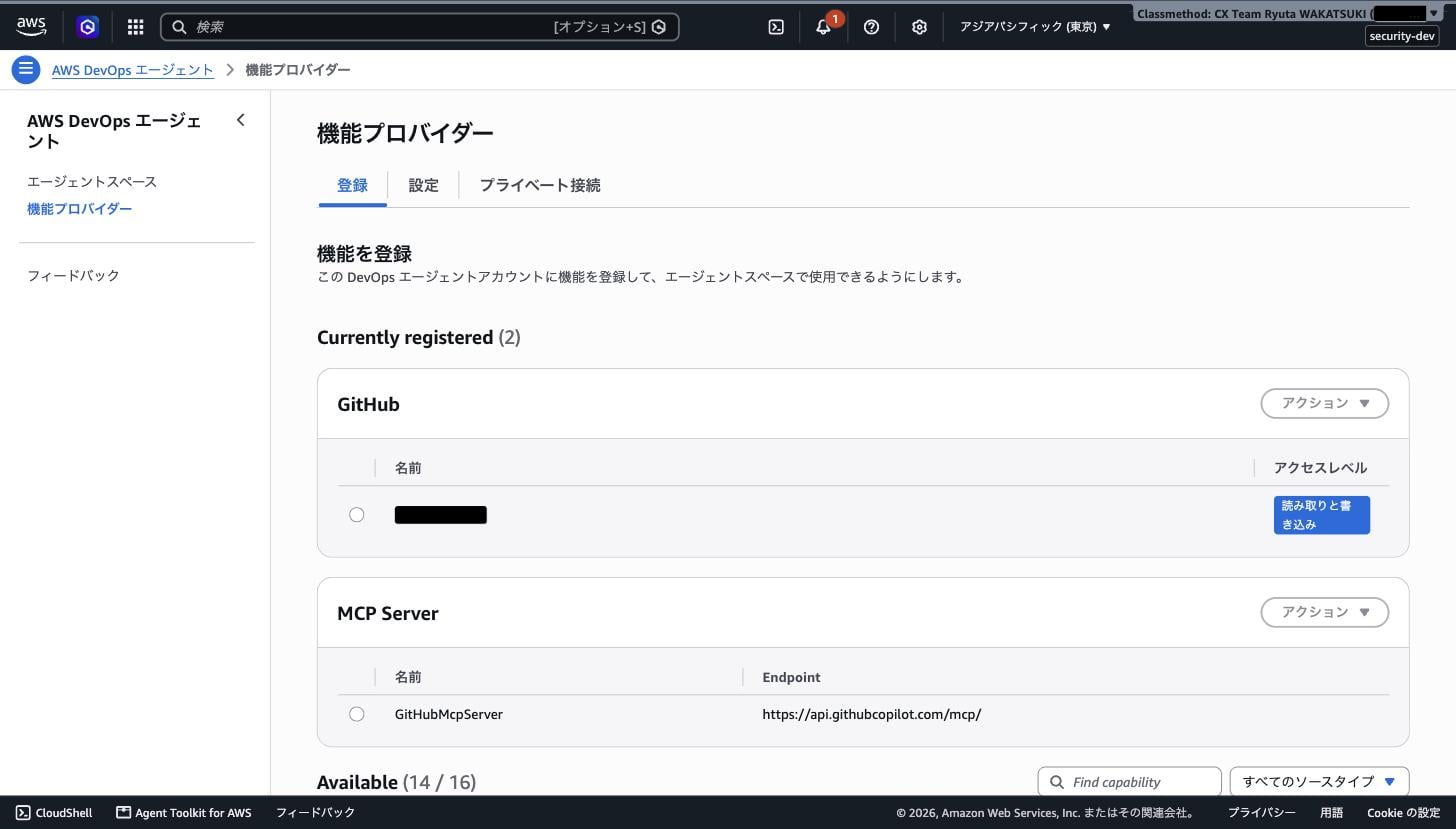
Task: Click the 名前 header in MCP Server table
Action: coord(408,677)
